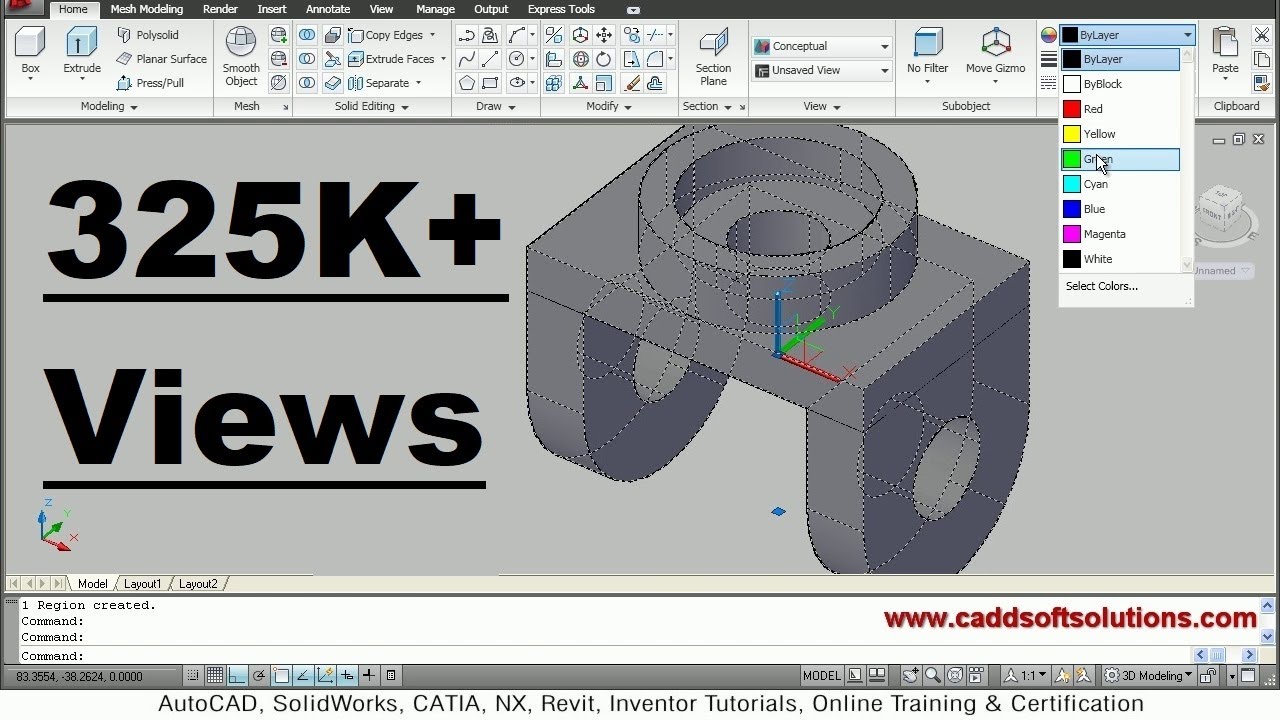Select the Line draw tool
This screenshot has height=720, width=1280.
[490, 59]
